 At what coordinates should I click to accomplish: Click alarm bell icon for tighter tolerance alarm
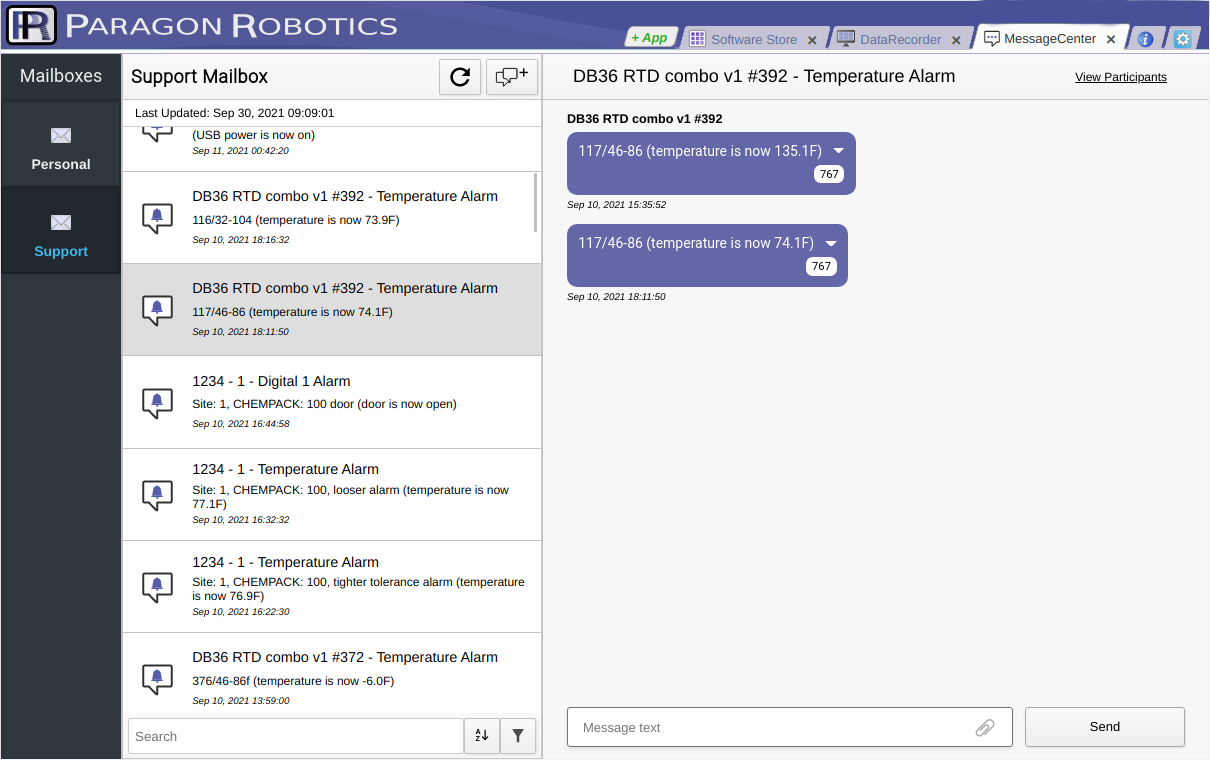click(157, 586)
